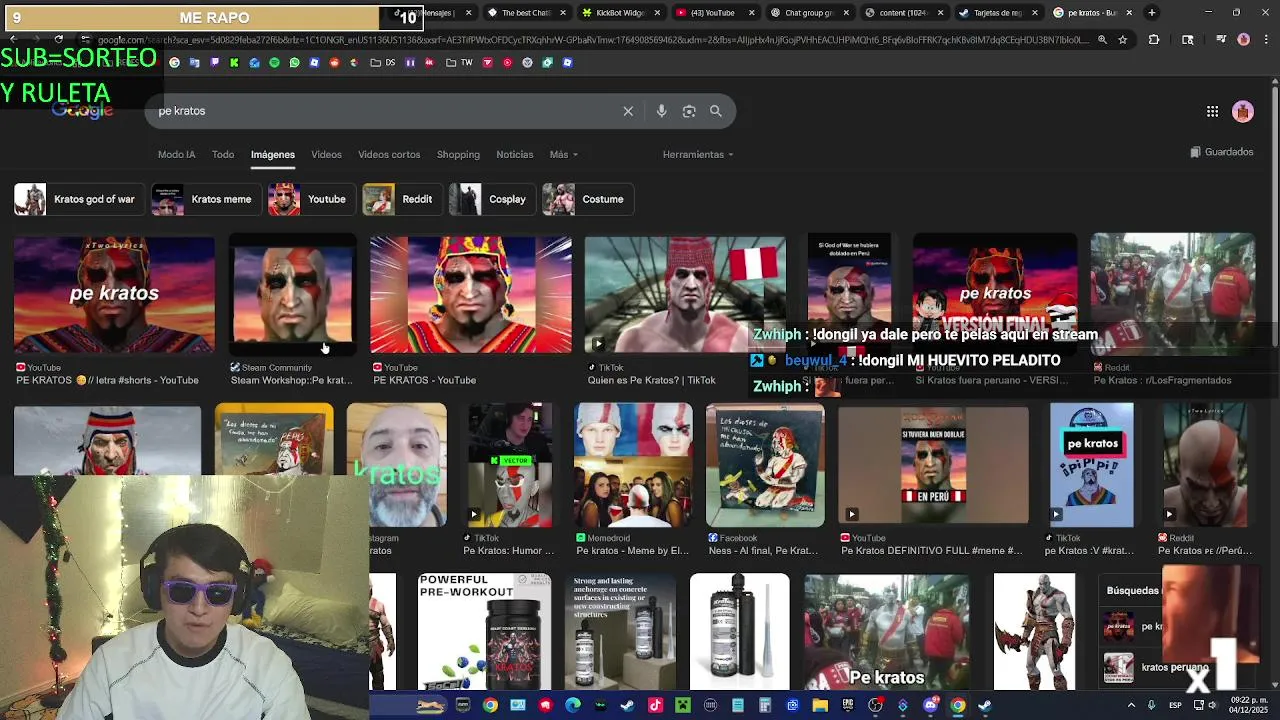1280x720 pixels.
Task: Open Pe Kratos DEFINITIVO FULL video thumbnail
Action: (x=933, y=465)
